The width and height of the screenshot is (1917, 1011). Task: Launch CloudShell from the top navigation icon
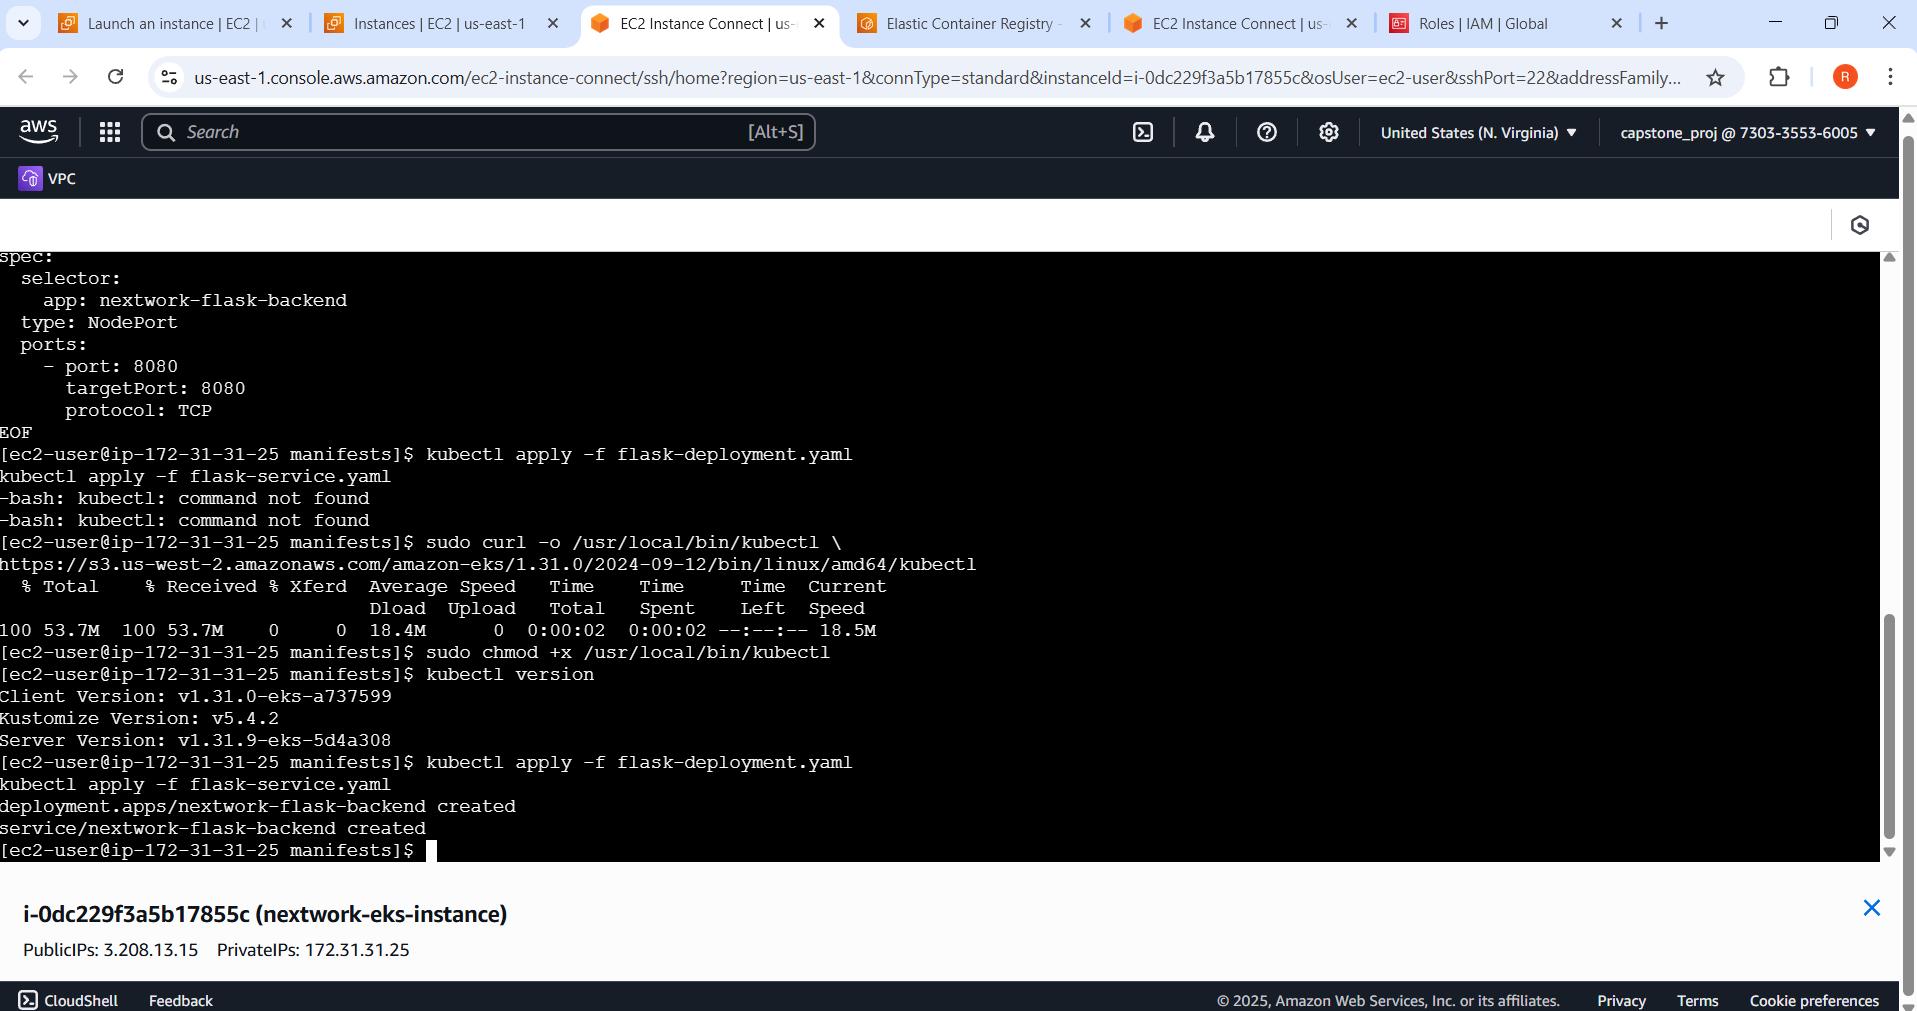1143,132
